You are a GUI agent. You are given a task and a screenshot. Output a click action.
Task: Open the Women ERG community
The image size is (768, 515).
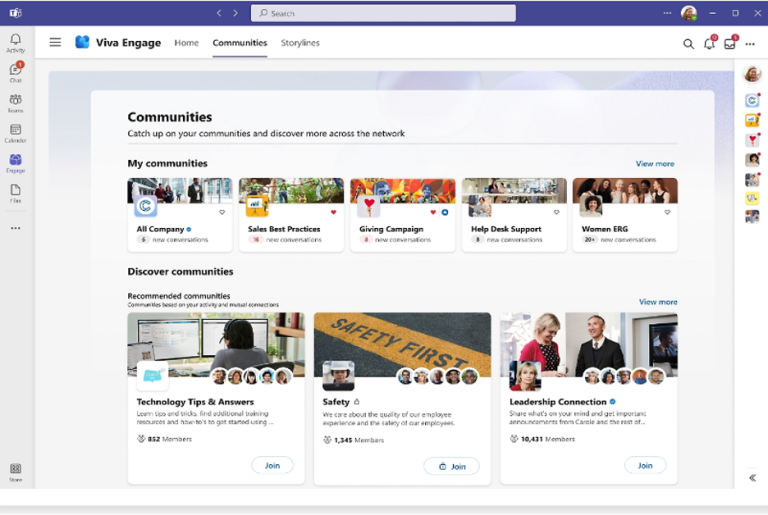[604, 229]
